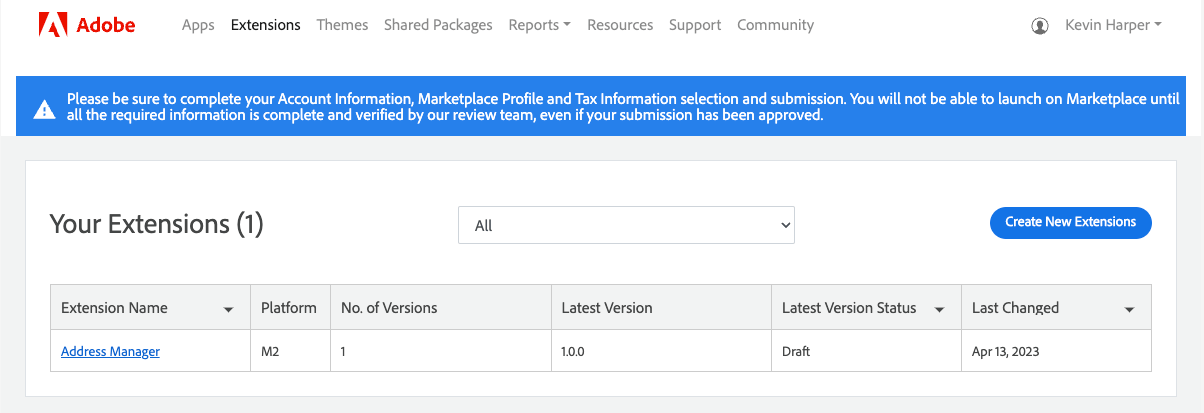Click Create New Extensions button

click(1070, 223)
